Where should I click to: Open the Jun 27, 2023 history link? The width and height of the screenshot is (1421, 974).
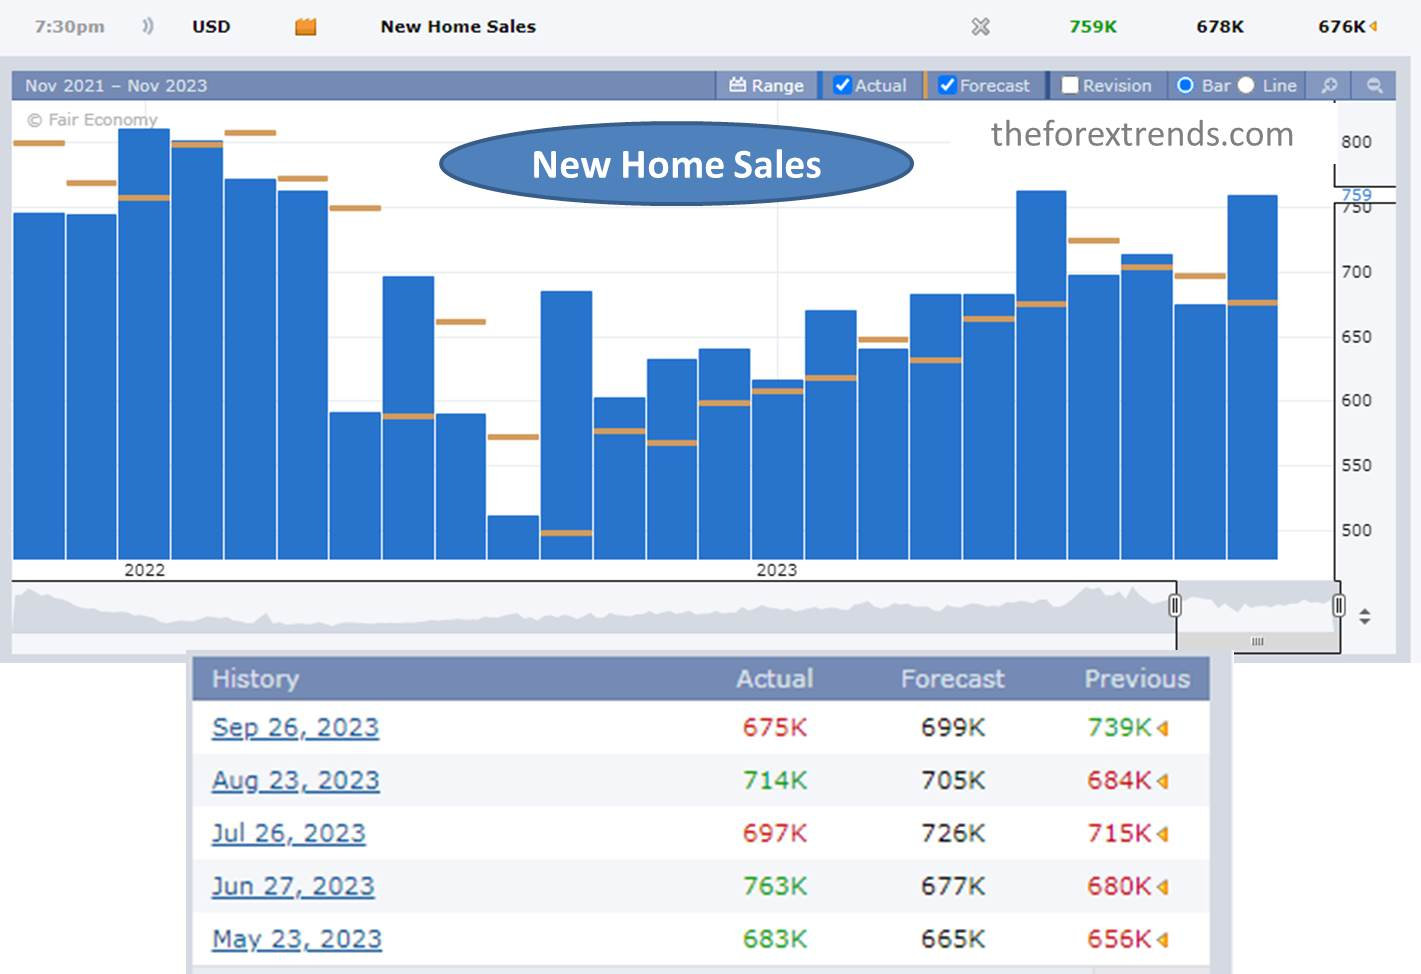pos(293,886)
